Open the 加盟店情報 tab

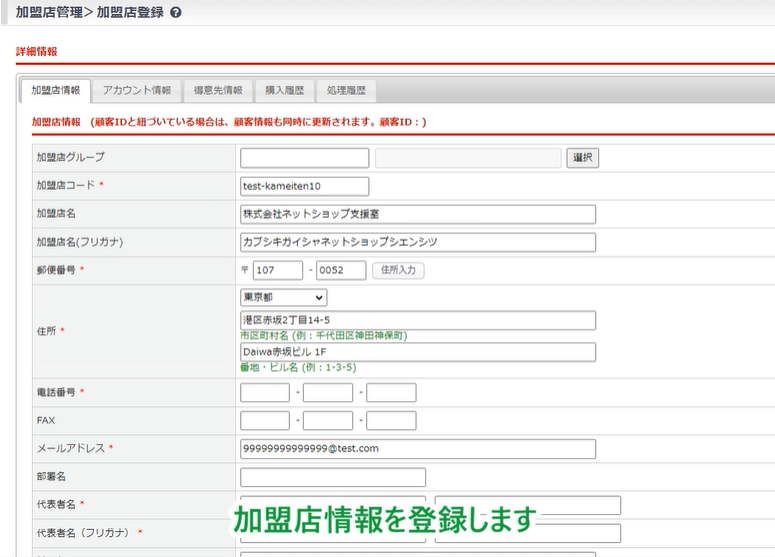55,90
